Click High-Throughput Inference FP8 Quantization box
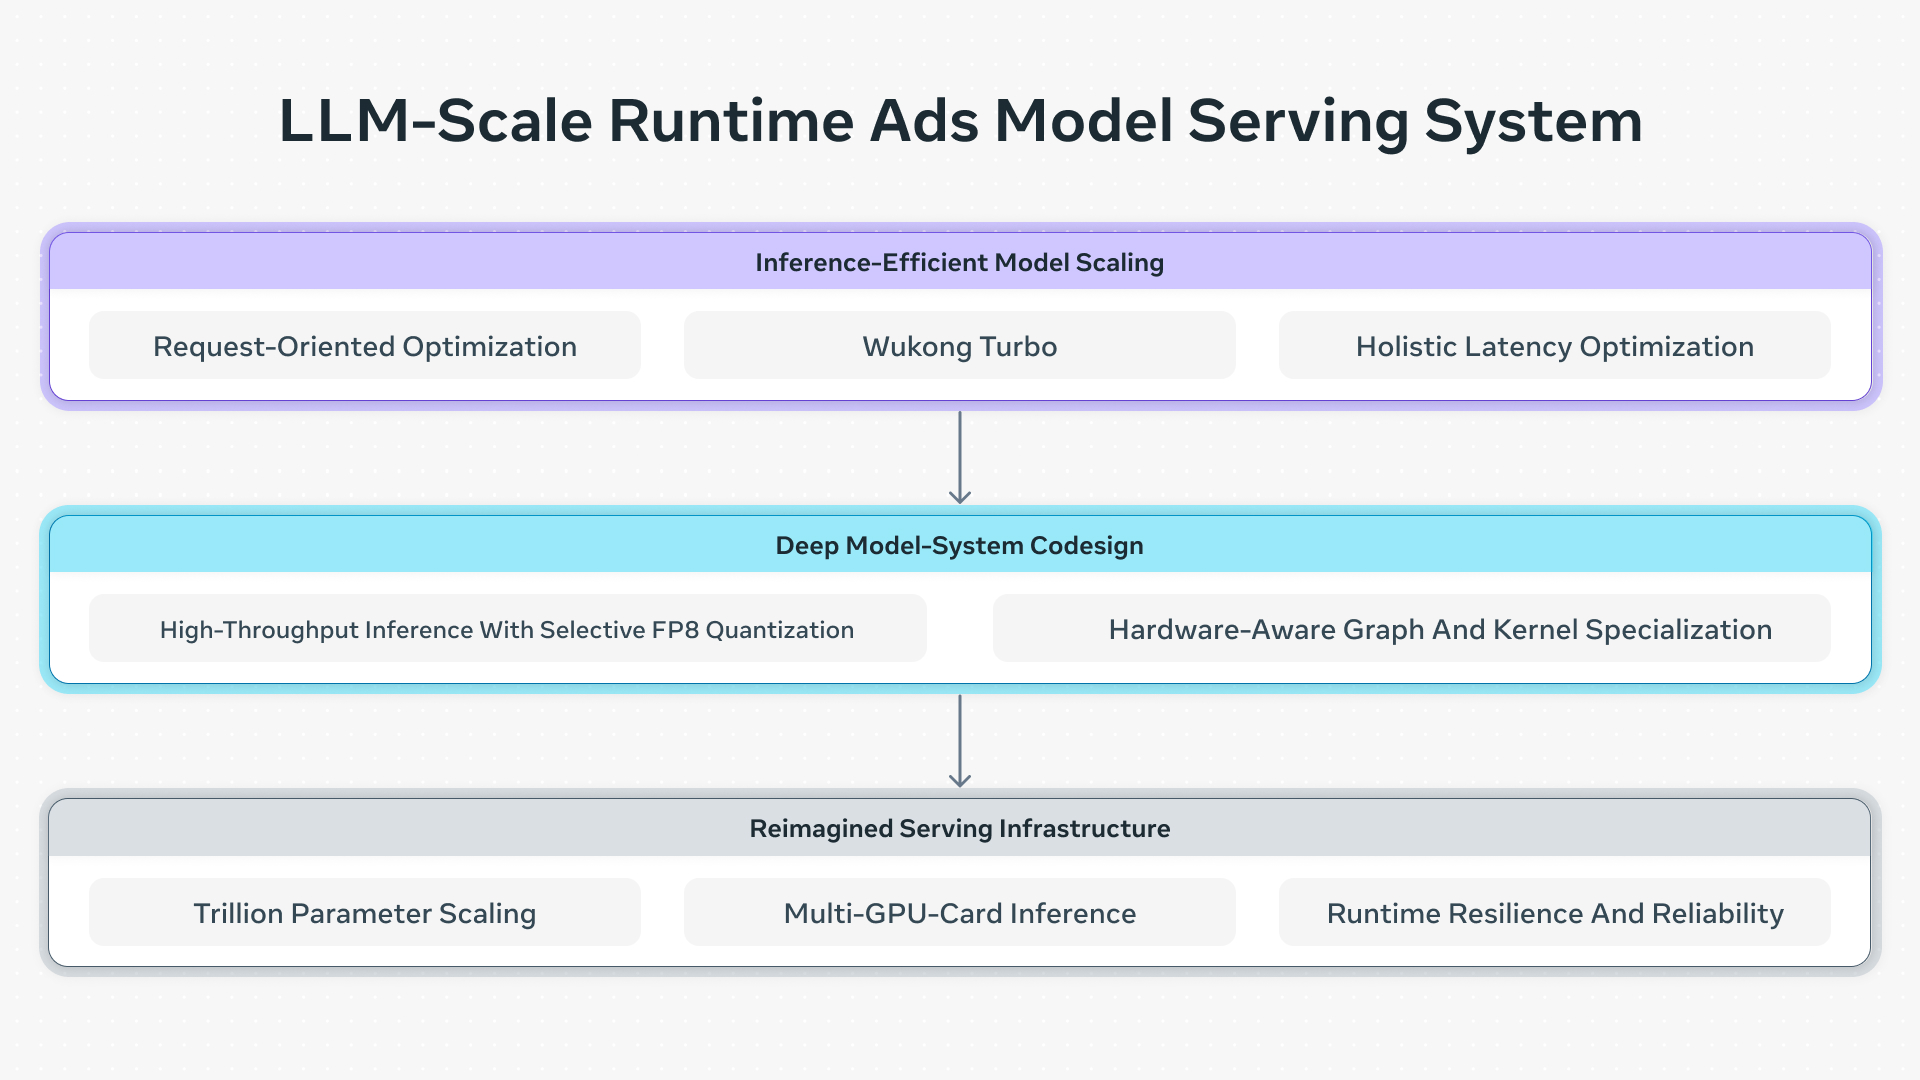Screen dimensions: 1920x1080 pyautogui.click(x=507, y=629)
